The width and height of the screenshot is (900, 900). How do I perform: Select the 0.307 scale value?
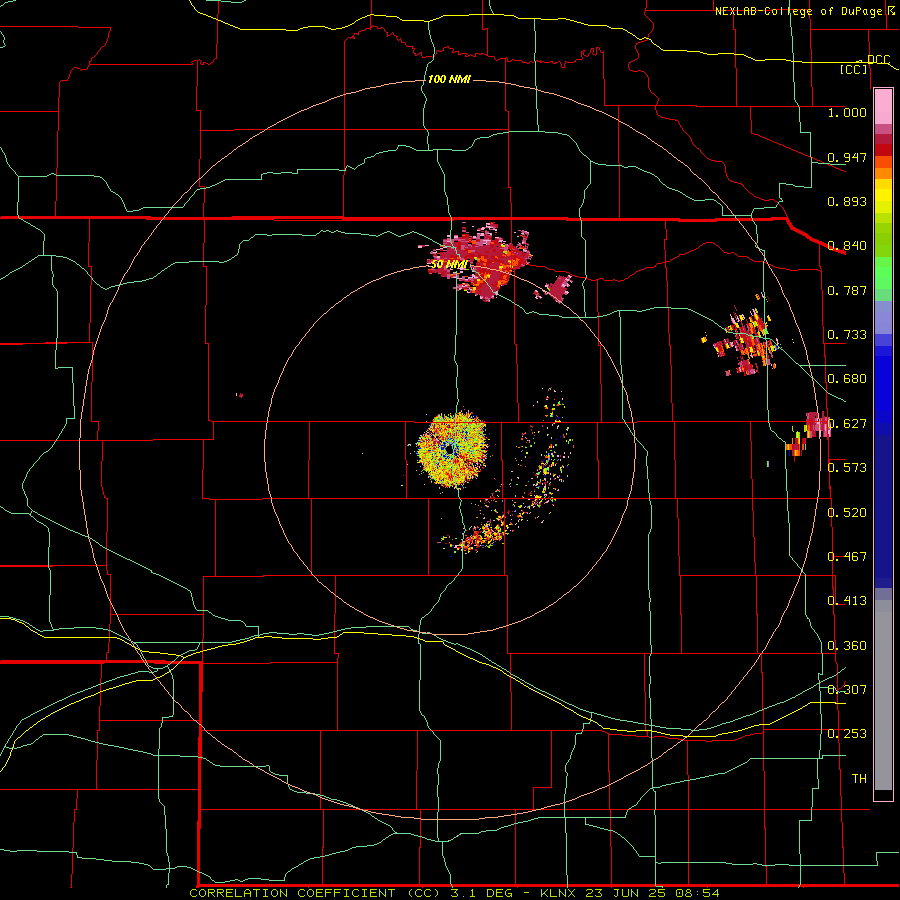click(847, 690)
